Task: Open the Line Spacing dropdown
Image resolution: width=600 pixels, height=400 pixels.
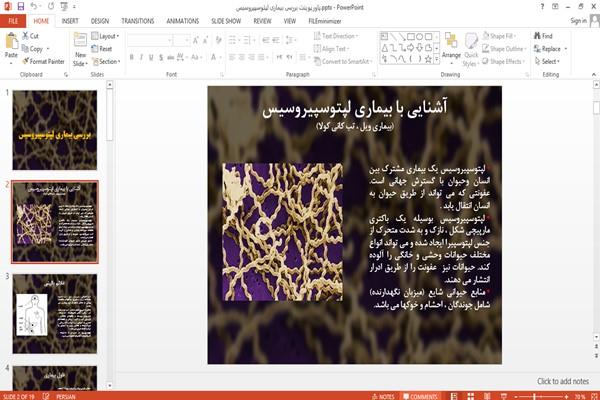Action: 291,40
